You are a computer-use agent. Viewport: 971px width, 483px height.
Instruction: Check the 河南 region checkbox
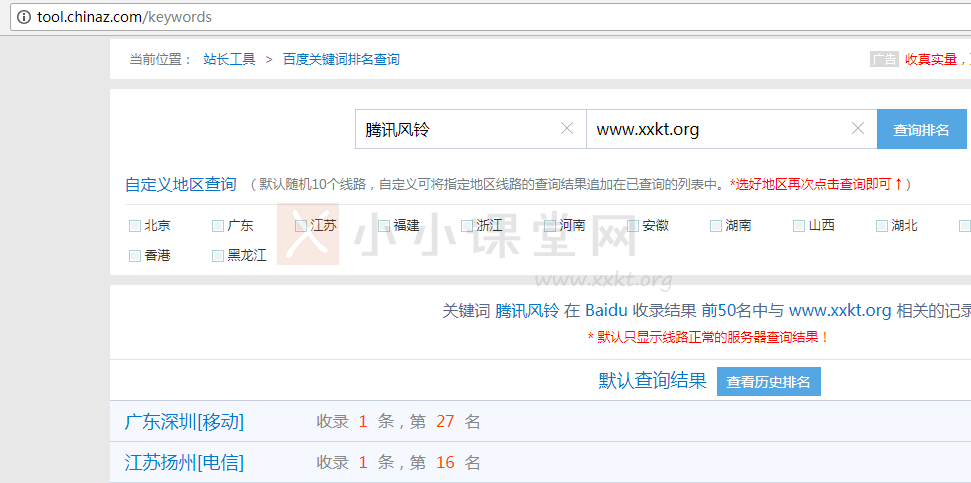click(x=550, y=226)
